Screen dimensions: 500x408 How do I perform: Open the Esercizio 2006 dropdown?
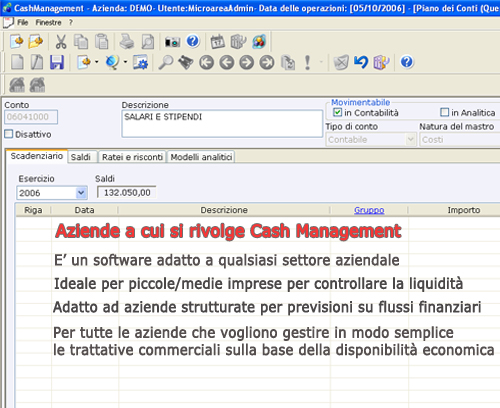coord(81,193)
